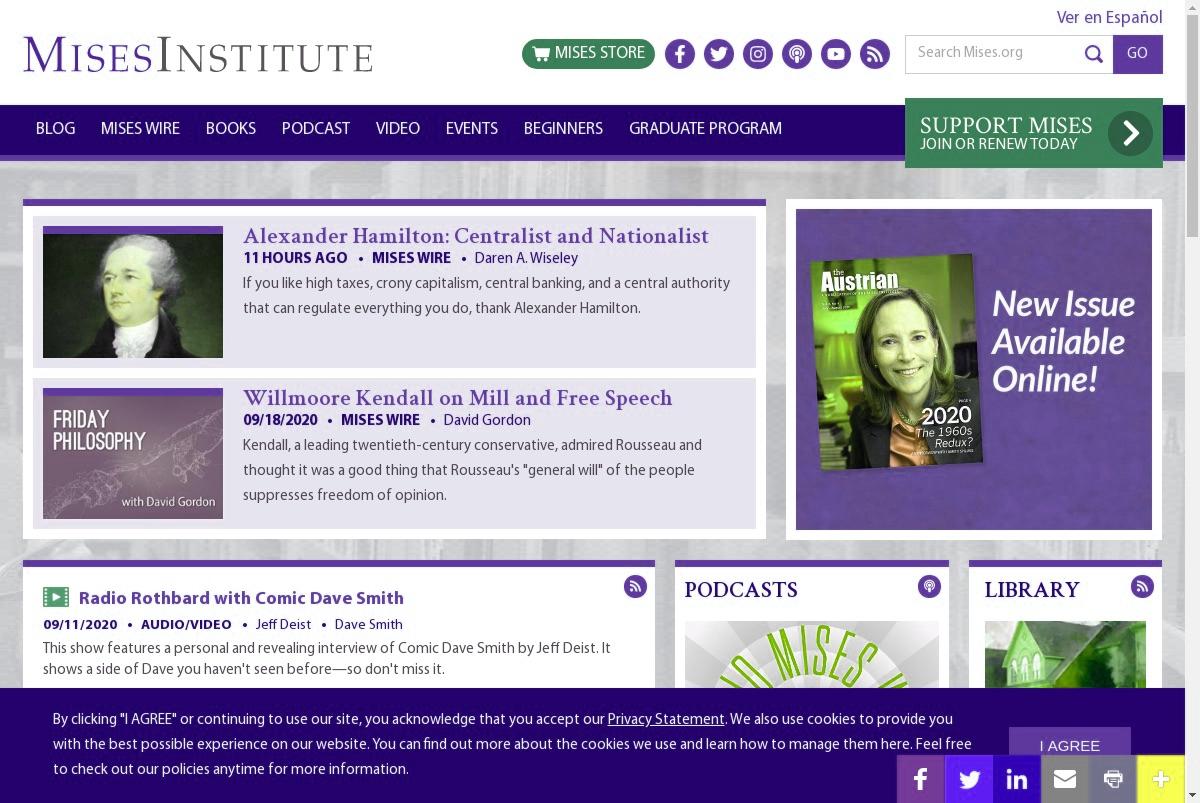Open the Mises Instagram page icon
The width and height of the screenshot is (1200, 803).
758,54
